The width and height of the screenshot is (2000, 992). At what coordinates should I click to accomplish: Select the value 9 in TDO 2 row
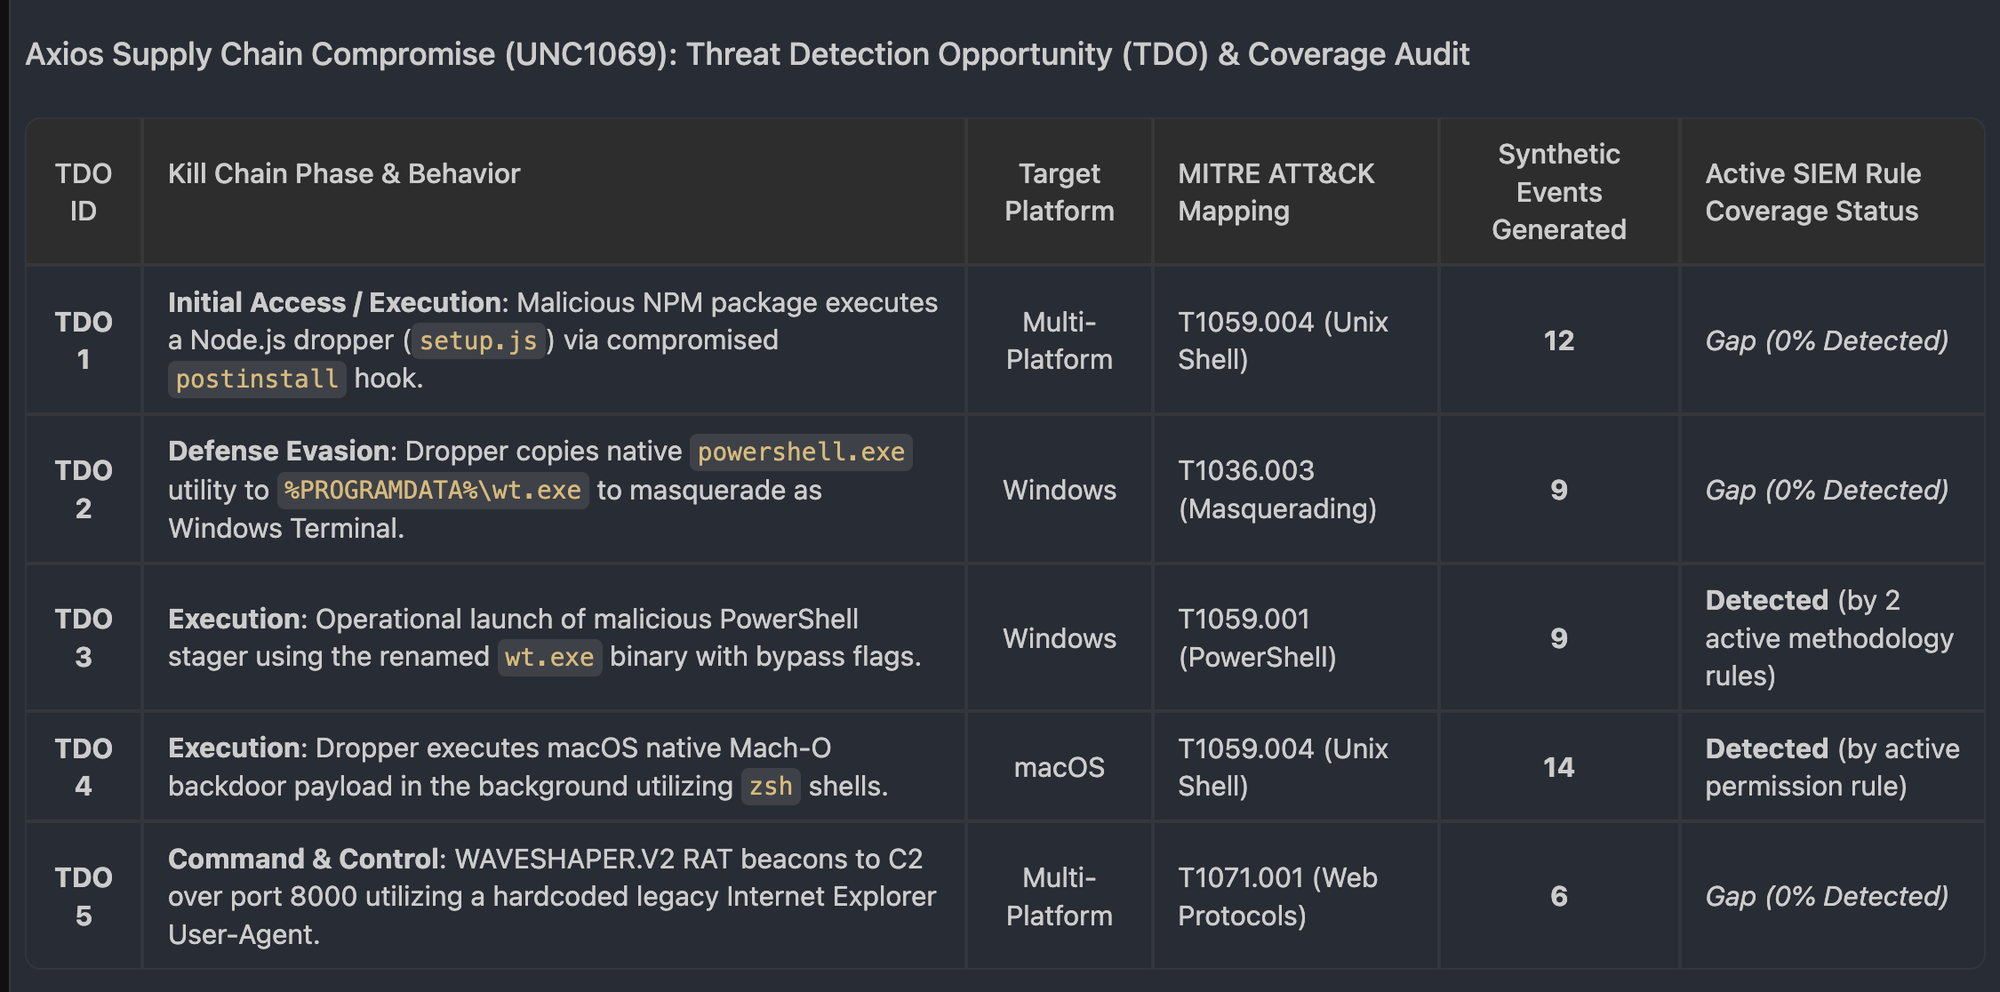pyautogui.click(x=1559, y=490)
